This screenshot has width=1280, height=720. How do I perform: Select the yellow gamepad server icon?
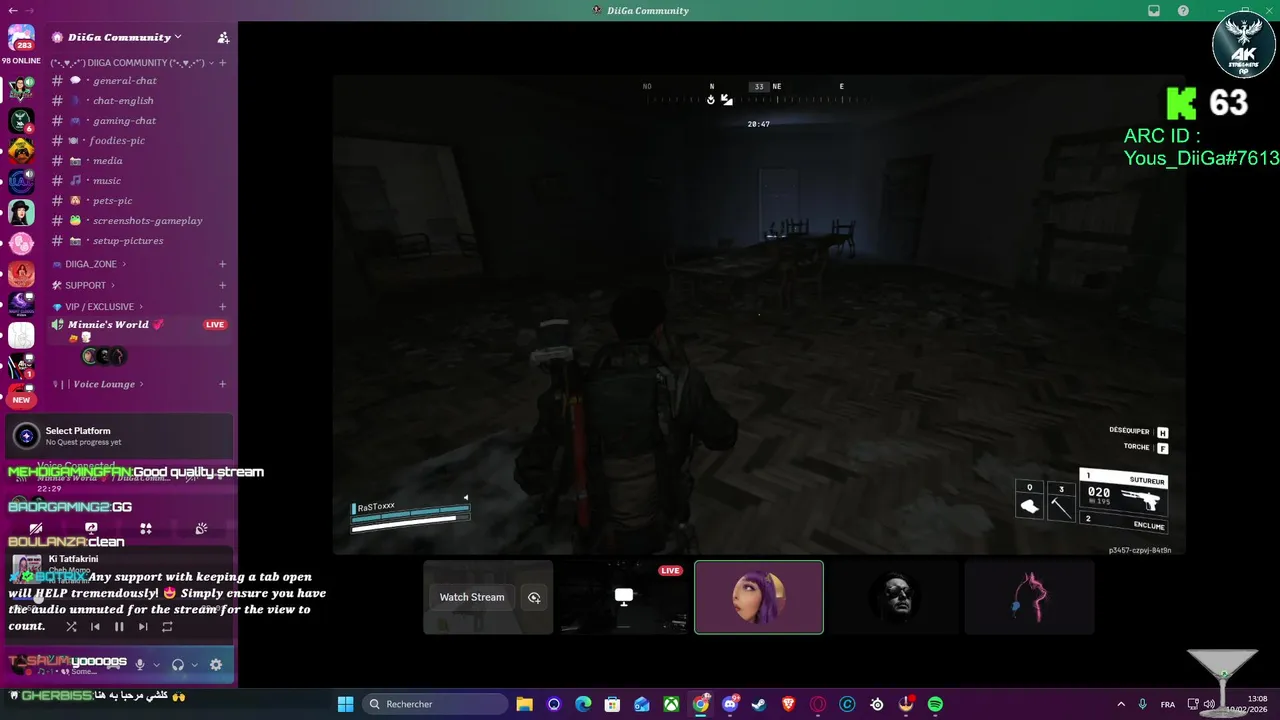[21, 151]
